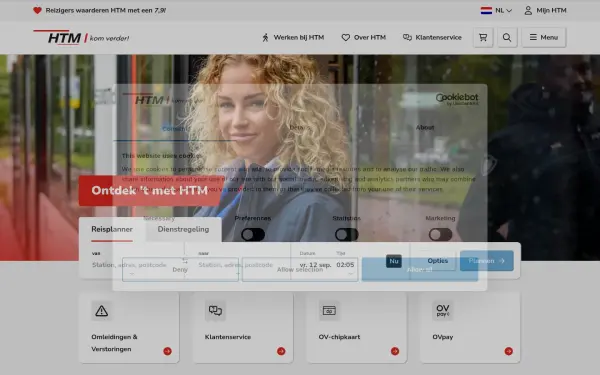This screenshot has height=375, width=600.
Task: Click the Plannen button
Action: coord(487,261)
